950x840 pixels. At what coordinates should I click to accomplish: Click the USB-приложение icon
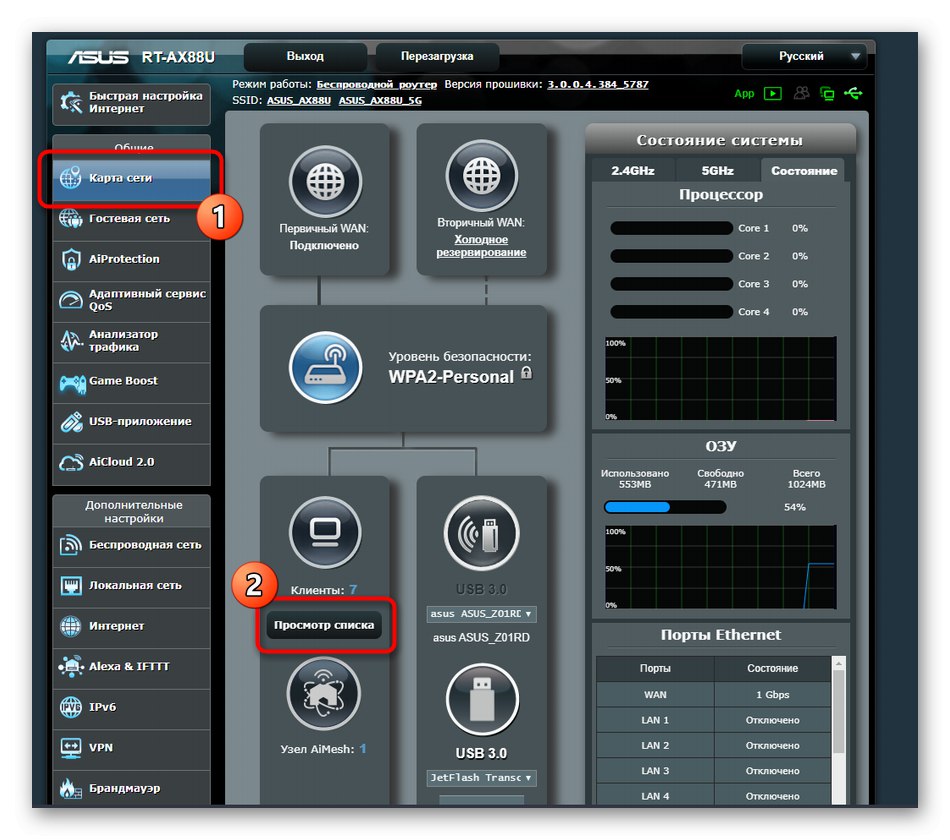[71, 422]
